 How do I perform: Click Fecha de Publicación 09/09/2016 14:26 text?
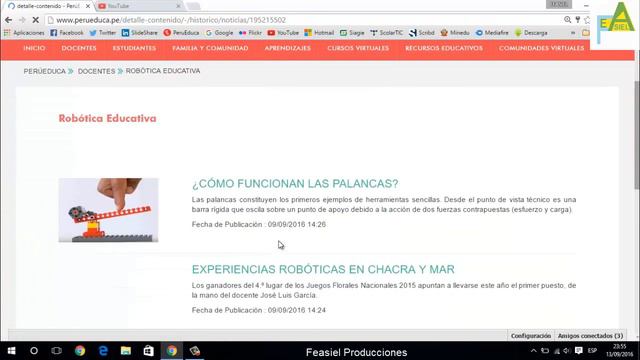coord(259,224)
